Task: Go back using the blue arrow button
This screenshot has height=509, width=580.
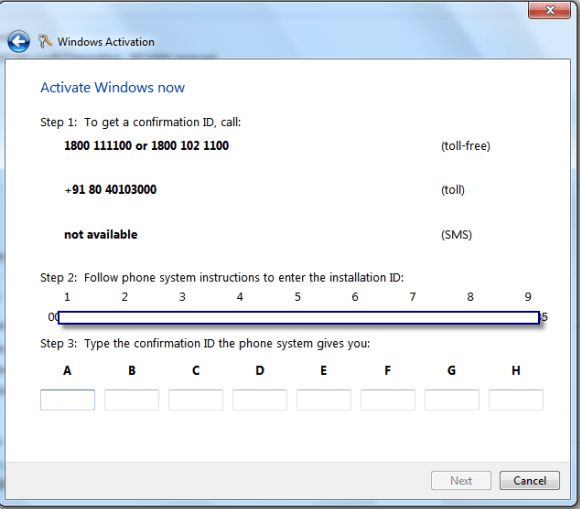Action: coord(18,41)
